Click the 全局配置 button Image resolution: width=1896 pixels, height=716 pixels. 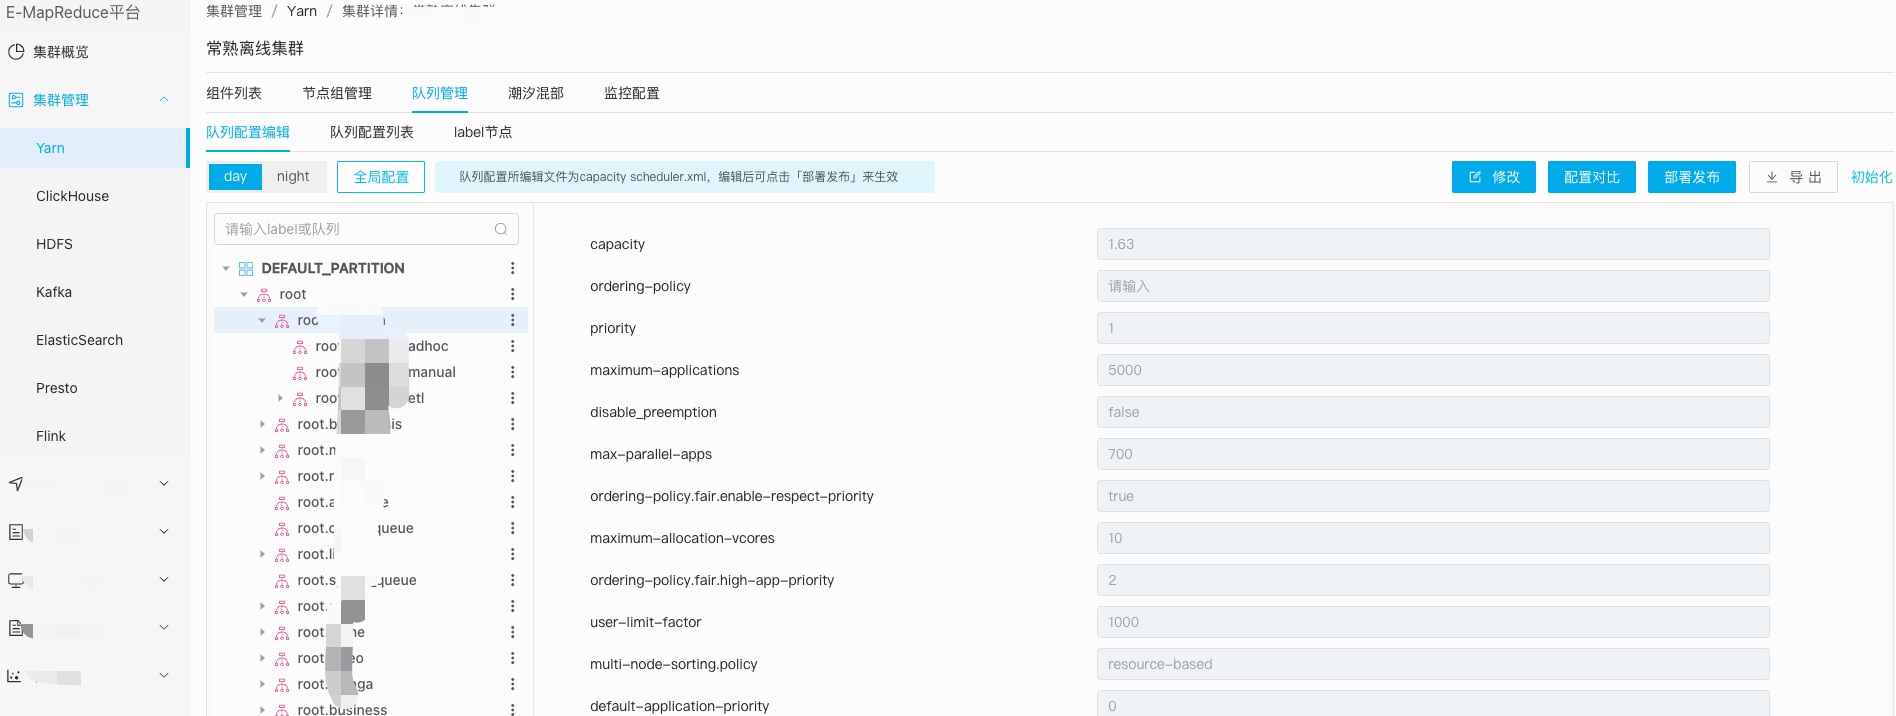click(x=381, y=177)
